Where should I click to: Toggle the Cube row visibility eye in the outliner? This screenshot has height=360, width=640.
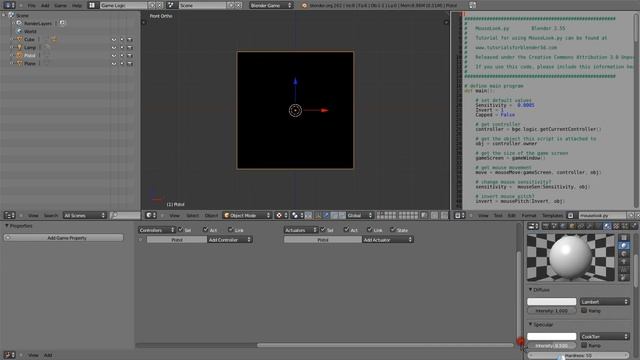pyautogui.click(x=114, y=40)
